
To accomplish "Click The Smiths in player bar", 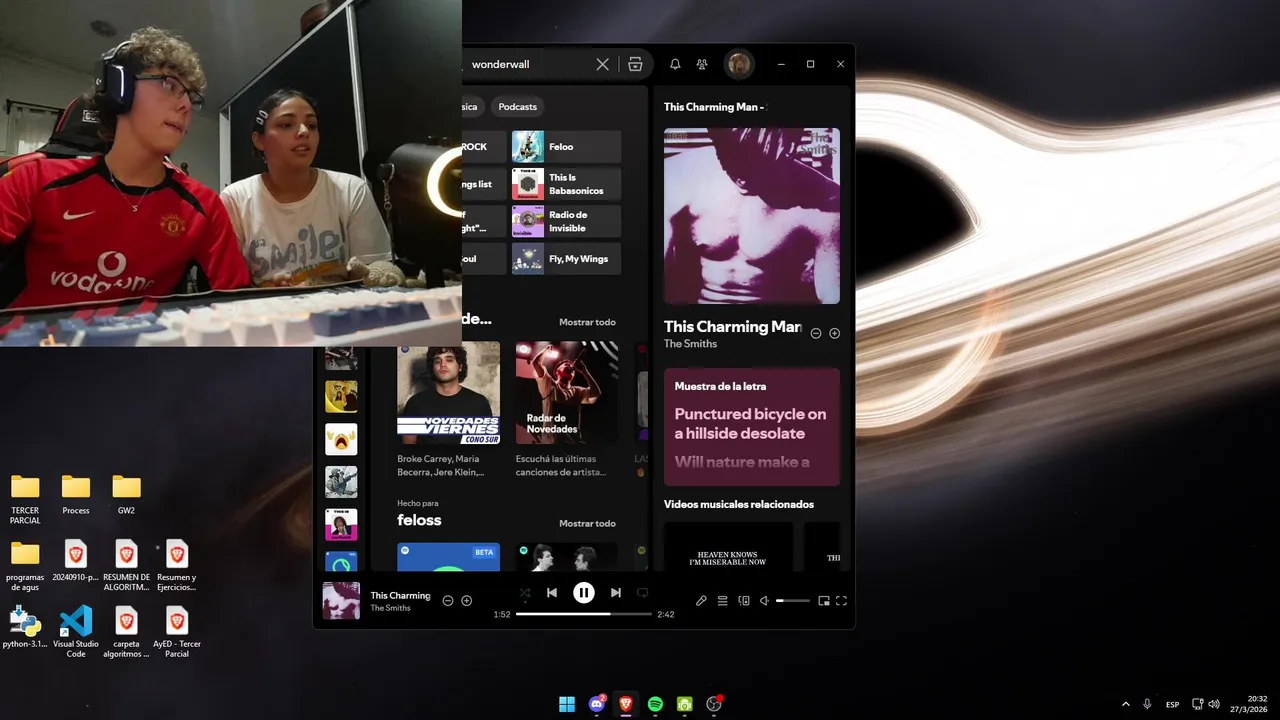I will coord(390,608).
